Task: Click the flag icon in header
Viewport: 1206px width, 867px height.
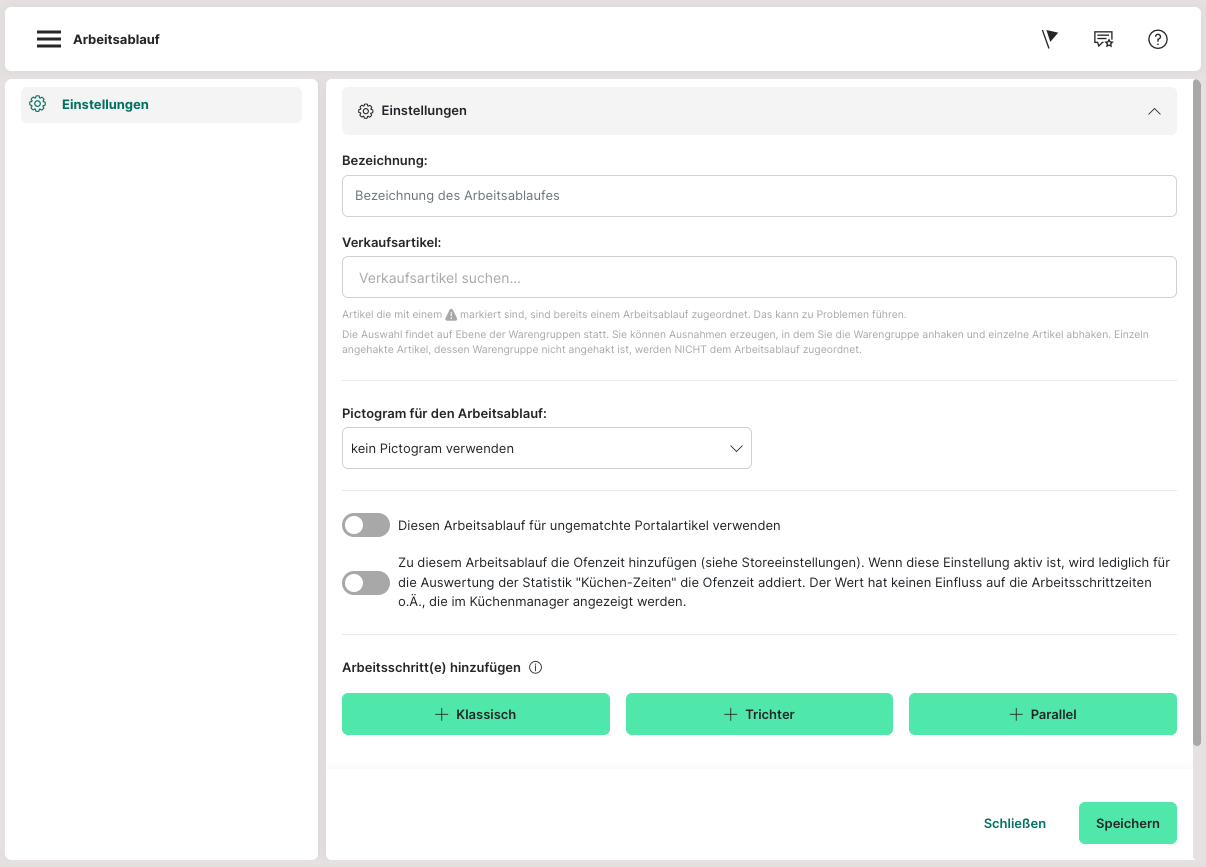Action: coord(1049,39)
